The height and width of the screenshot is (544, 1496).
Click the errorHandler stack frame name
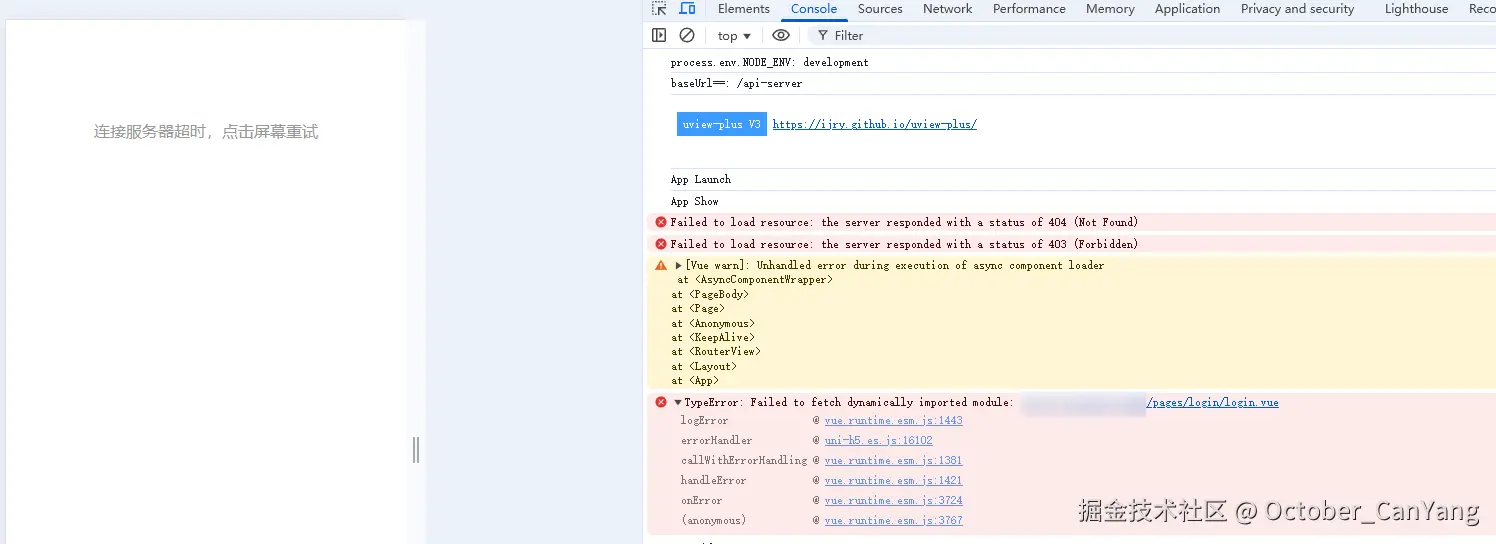[717, 441]
